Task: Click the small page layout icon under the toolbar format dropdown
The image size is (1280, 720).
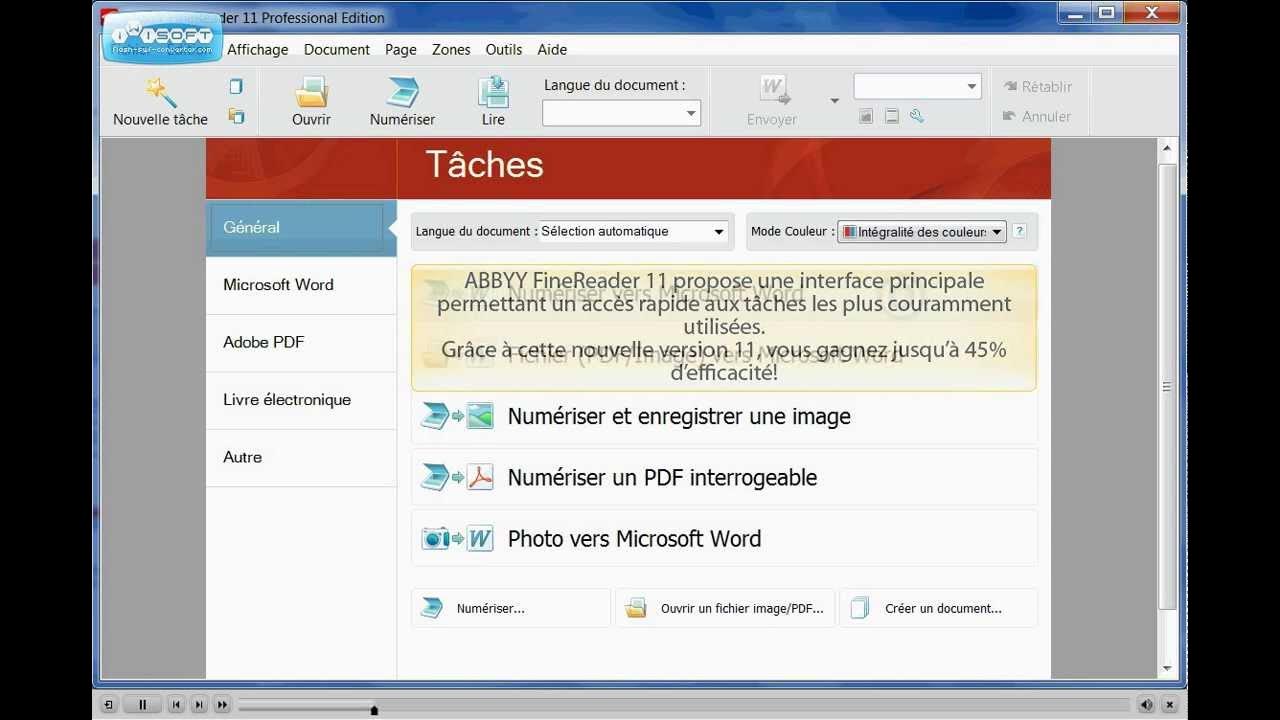Action: [891, 116]
